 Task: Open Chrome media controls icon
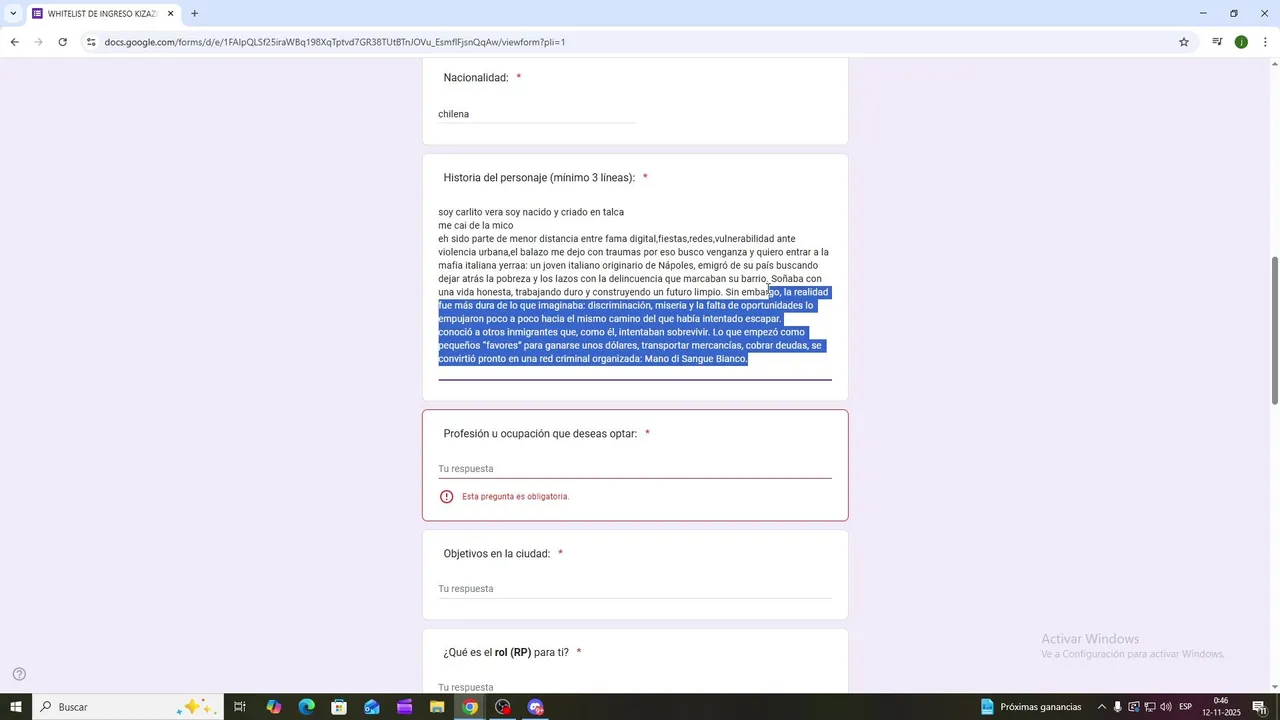1217,42
